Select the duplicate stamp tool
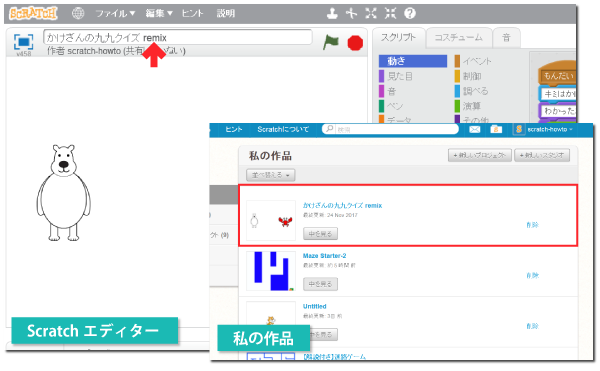 [332, 13]
